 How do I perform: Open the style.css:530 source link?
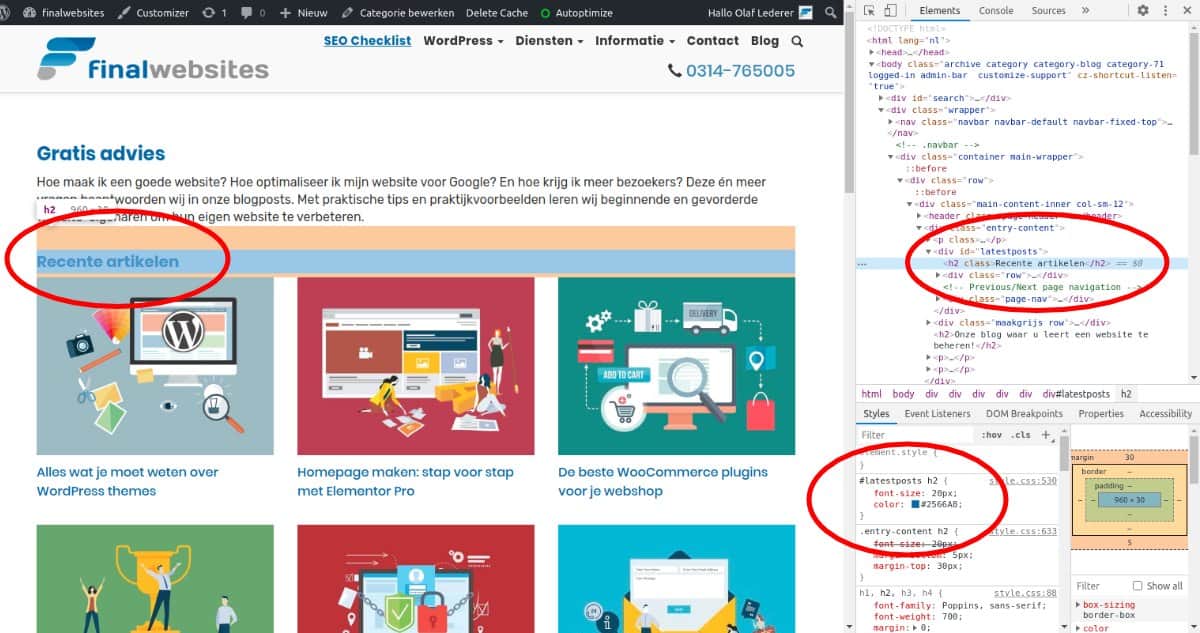[x=1022, y=481]
